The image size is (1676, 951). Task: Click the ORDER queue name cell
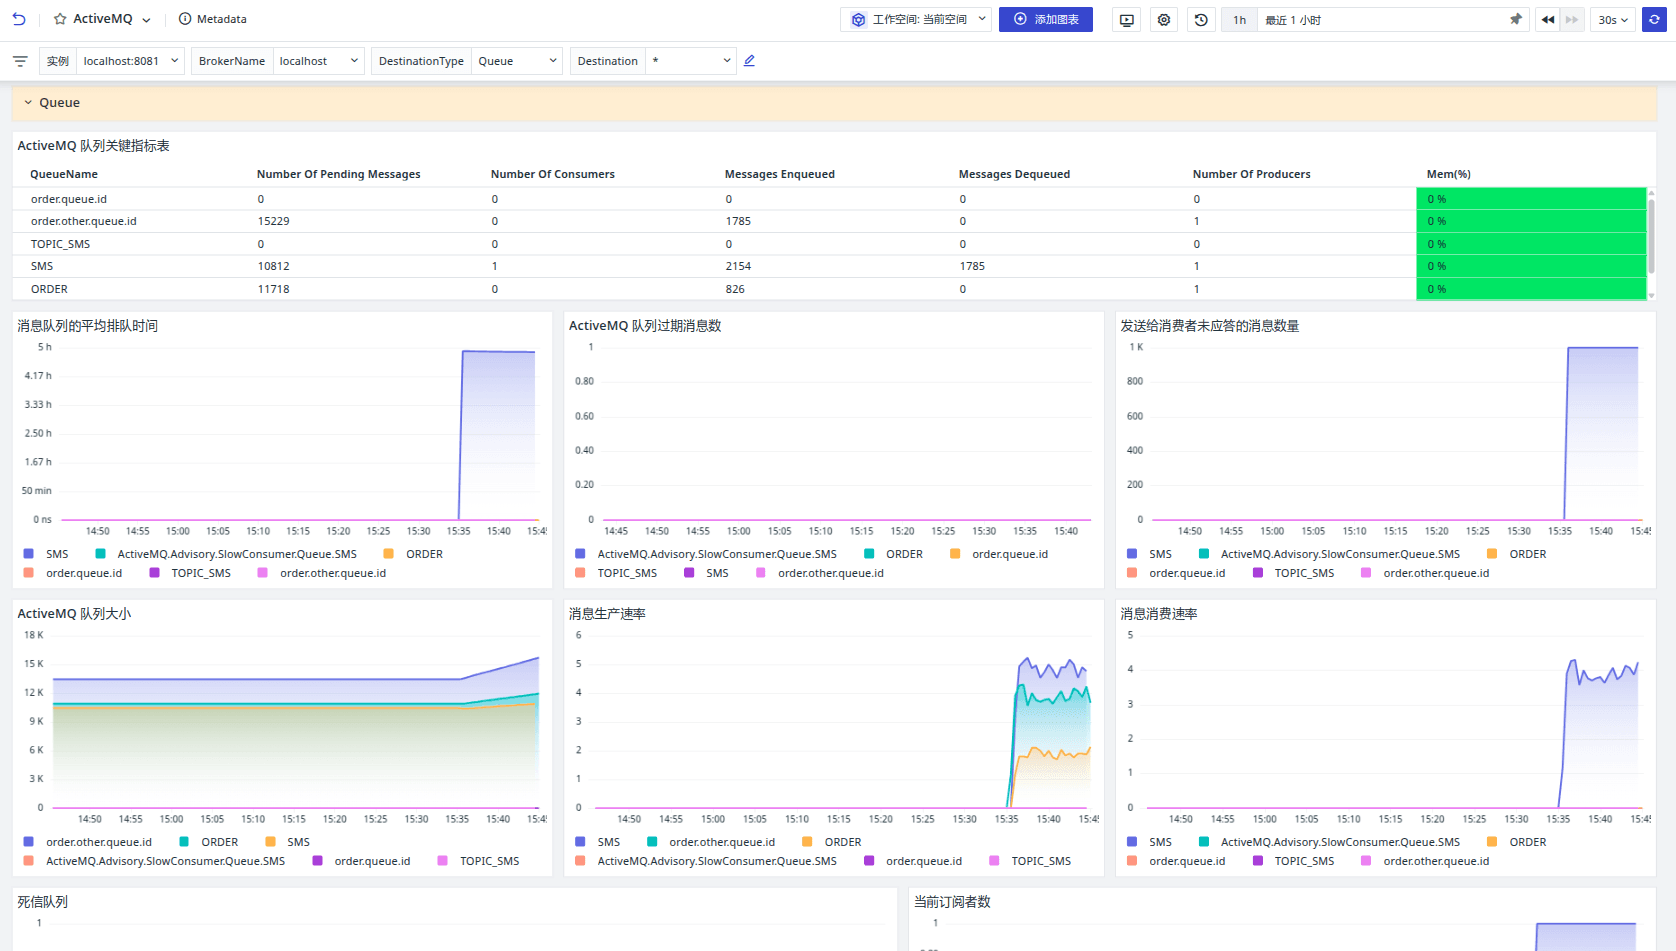click(49, 289)
